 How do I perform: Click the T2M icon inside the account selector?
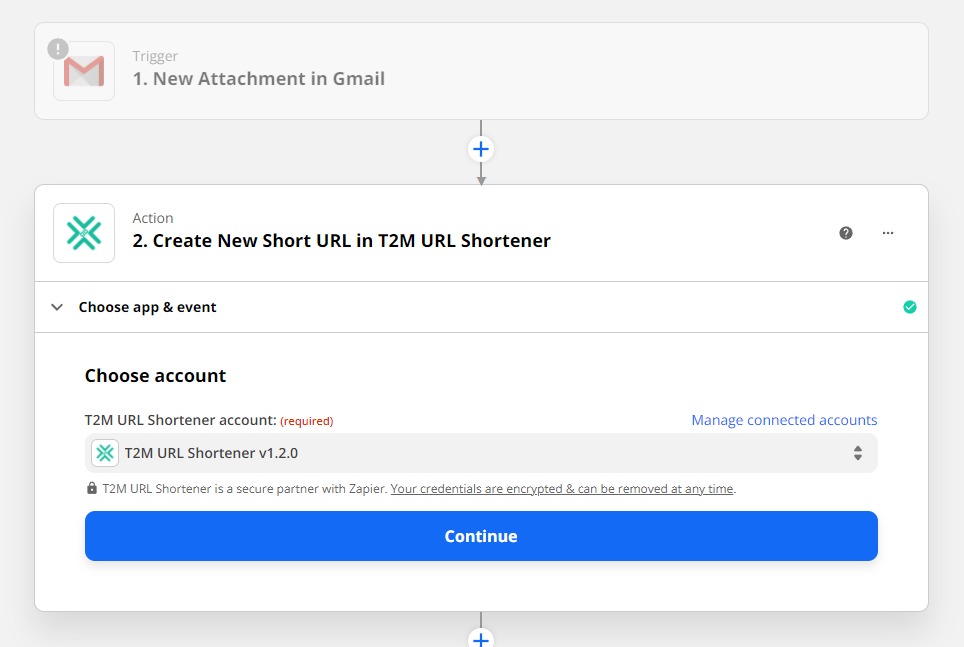click(105, 453)
